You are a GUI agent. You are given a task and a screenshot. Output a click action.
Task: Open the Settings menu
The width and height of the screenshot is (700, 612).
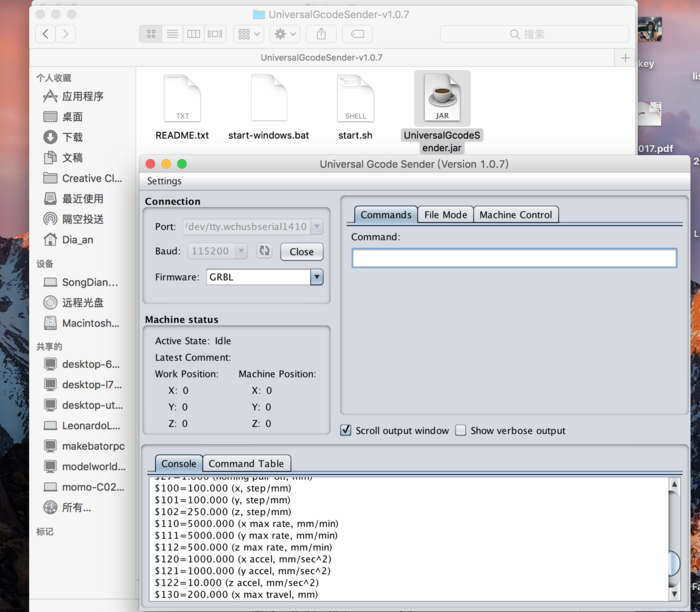(164, 181)
